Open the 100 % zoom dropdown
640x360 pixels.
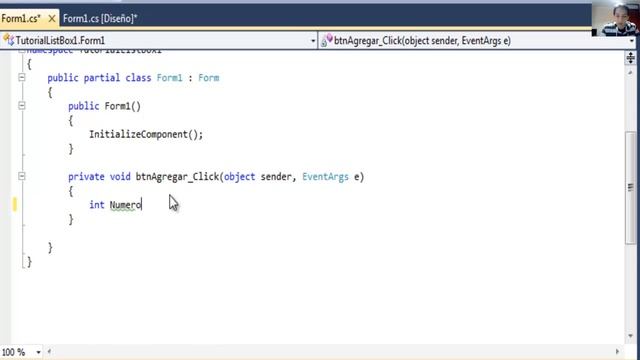[x=38, y=352]
